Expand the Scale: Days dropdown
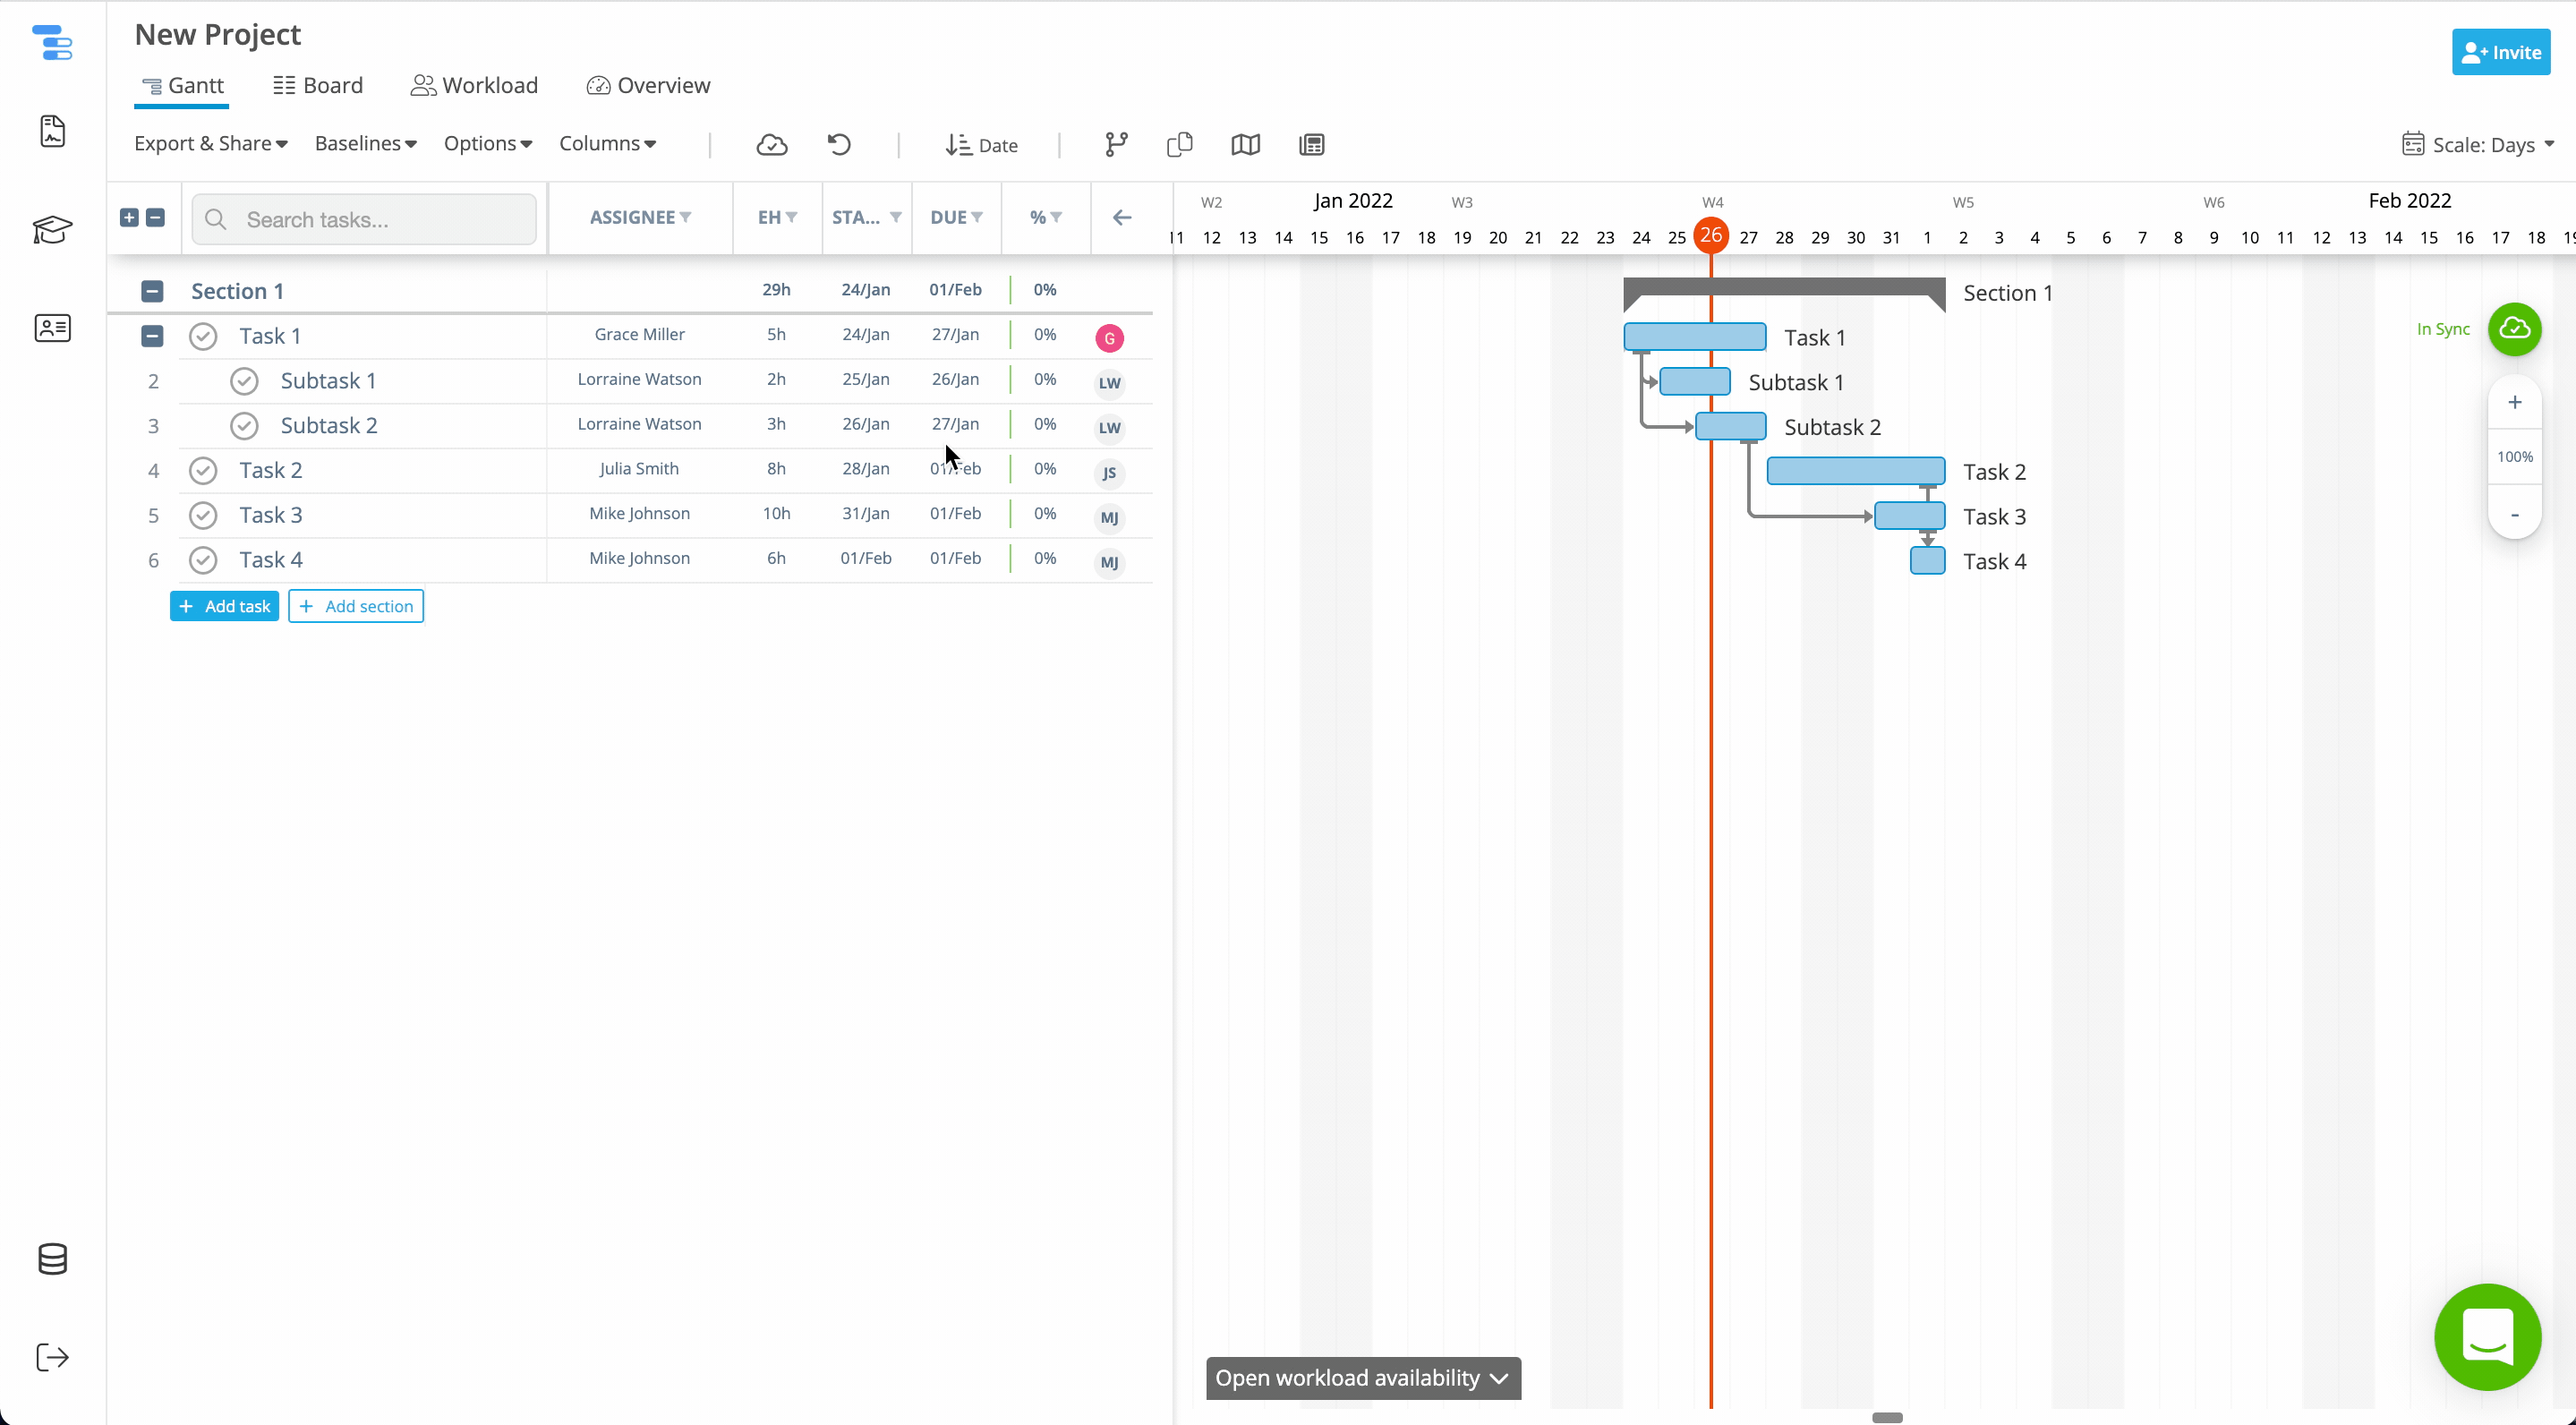 (x=2478, y=145)
